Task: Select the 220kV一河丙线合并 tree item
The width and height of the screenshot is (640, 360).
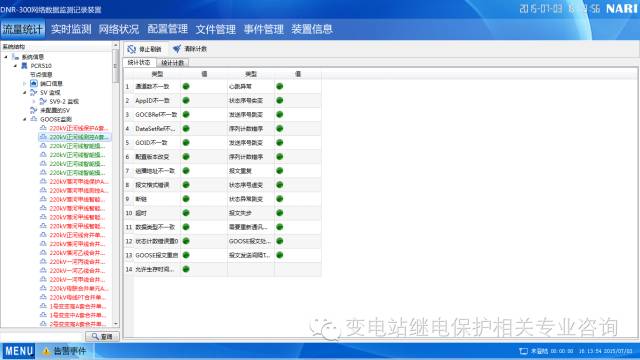Action: point(78,262)
